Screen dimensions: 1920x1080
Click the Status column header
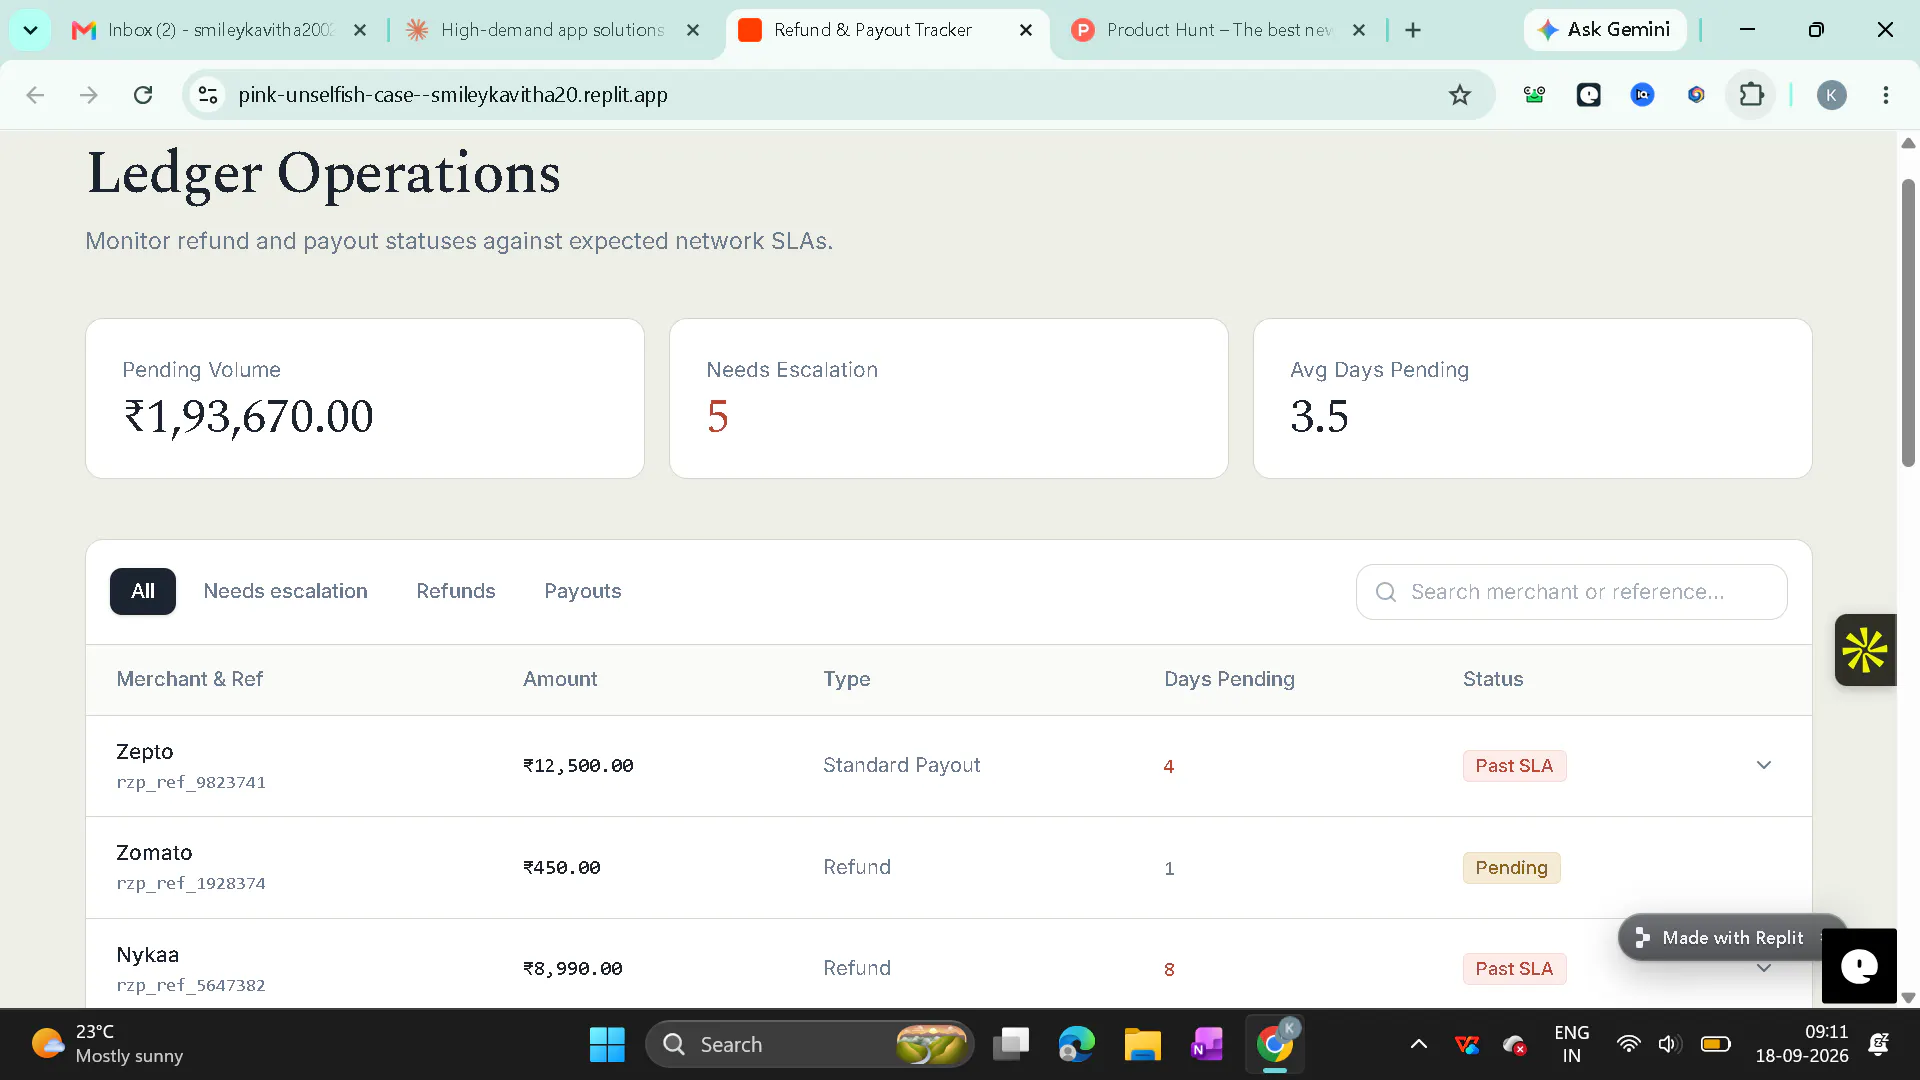1493,679
